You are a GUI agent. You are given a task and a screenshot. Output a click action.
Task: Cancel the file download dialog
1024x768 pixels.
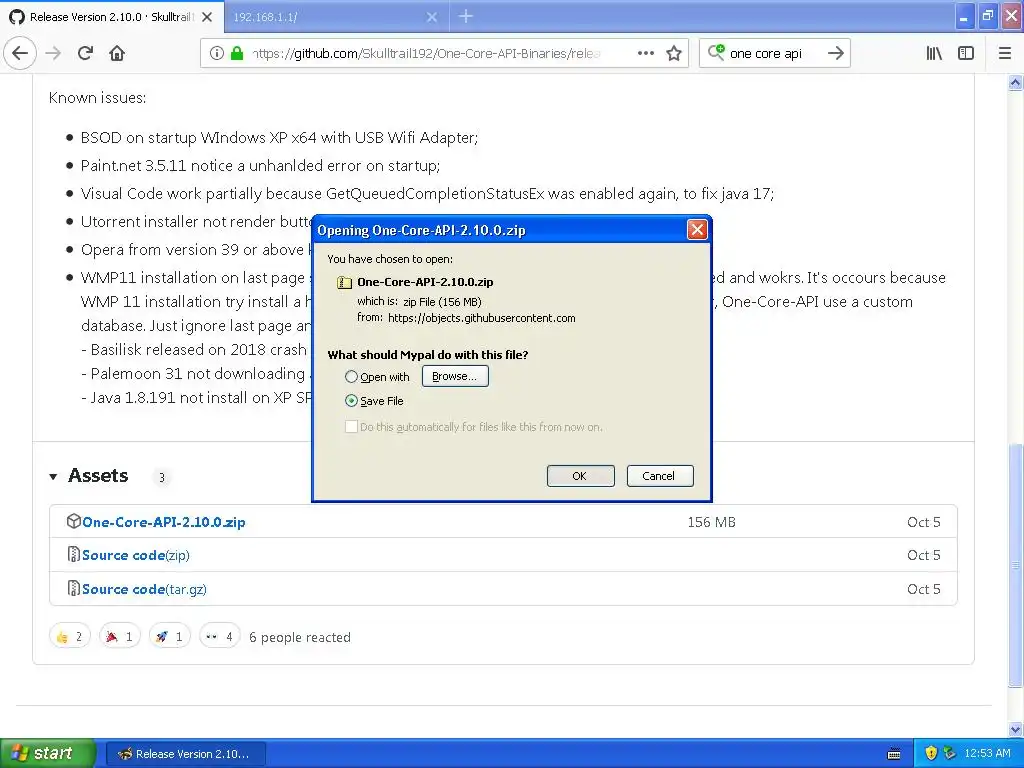point(660,476)
